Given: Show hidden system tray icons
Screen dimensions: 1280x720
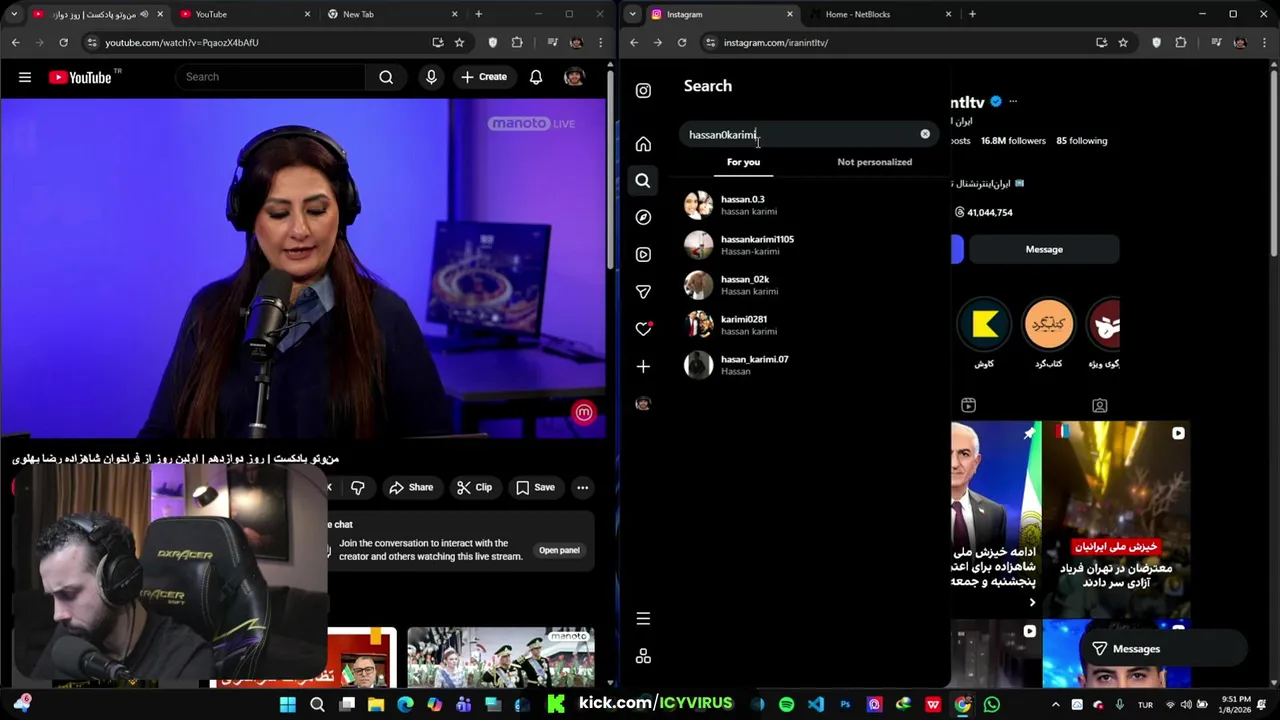Looking at the screenshot, I should coord(1056,705).
